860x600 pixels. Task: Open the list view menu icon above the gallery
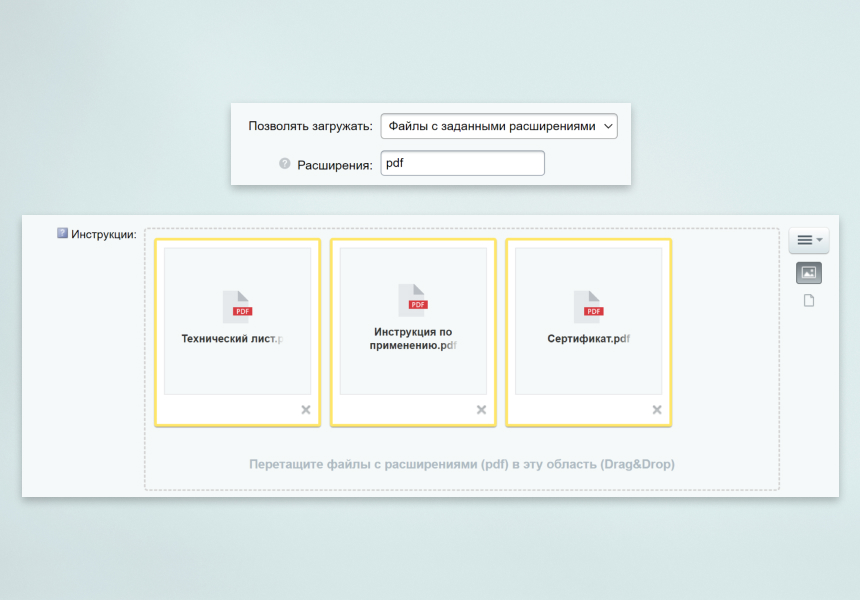click(x=805, y=239)
